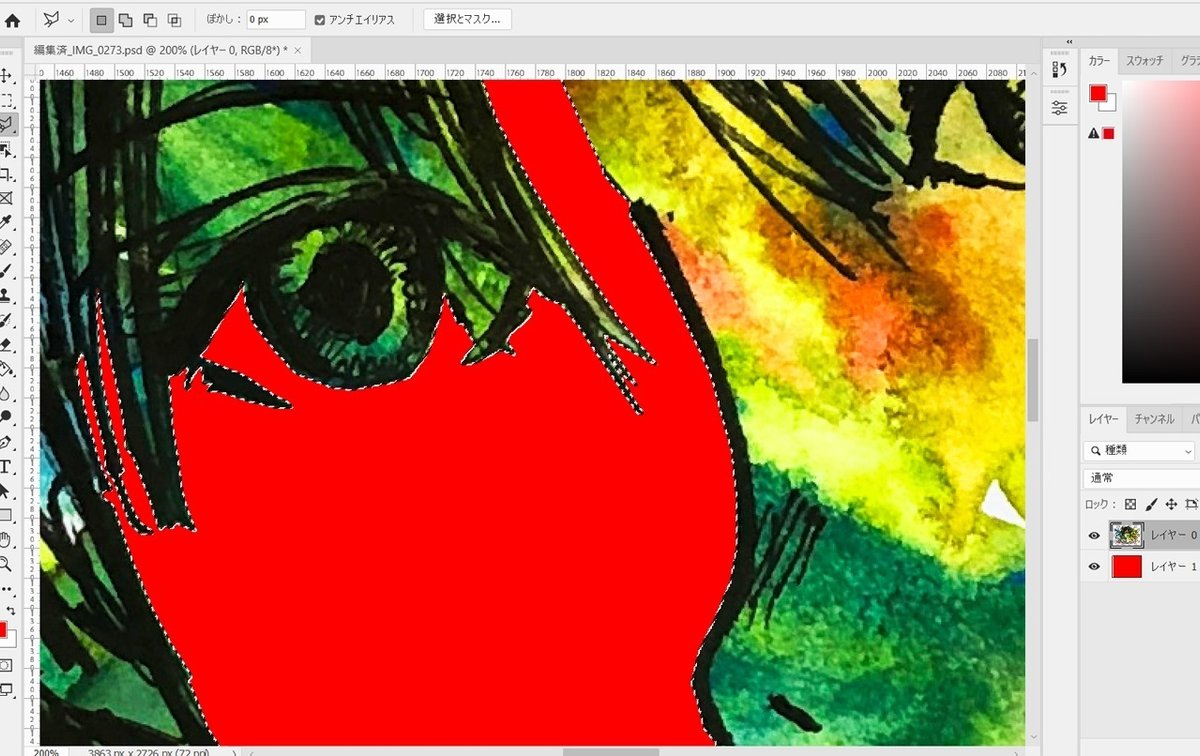Screen dimensions: 1200x756
Task: Select the Pen tool
Action: tap(6, 442)
